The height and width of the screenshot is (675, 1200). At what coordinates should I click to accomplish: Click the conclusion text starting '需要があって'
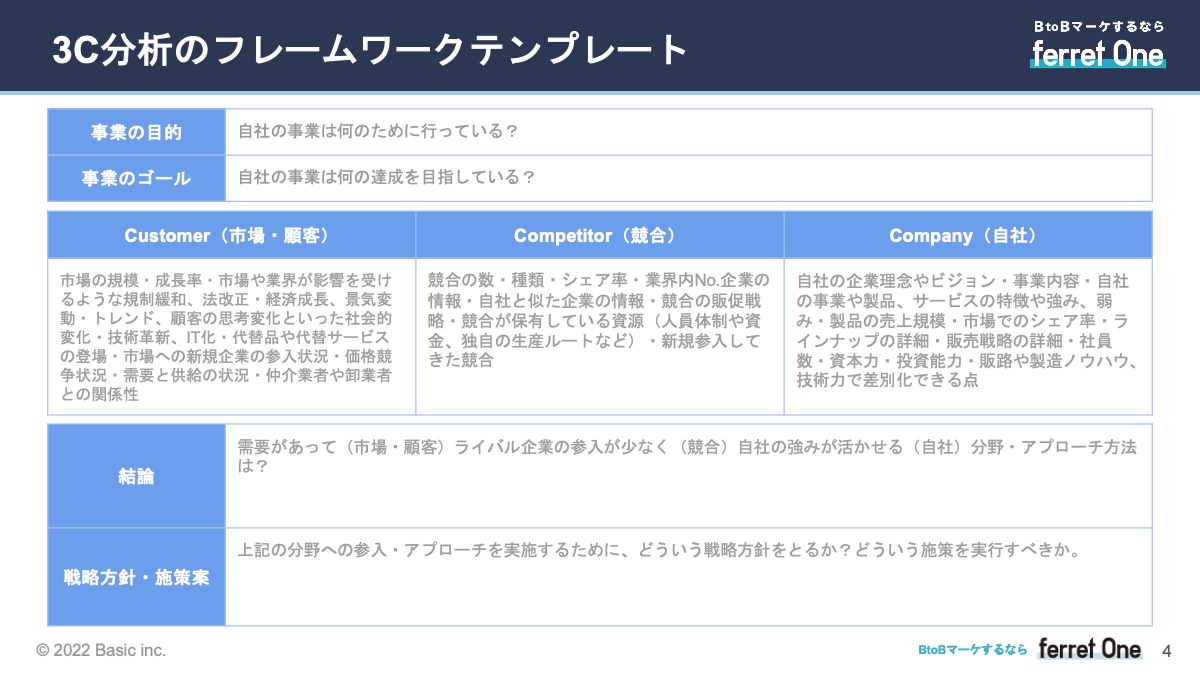687,457
